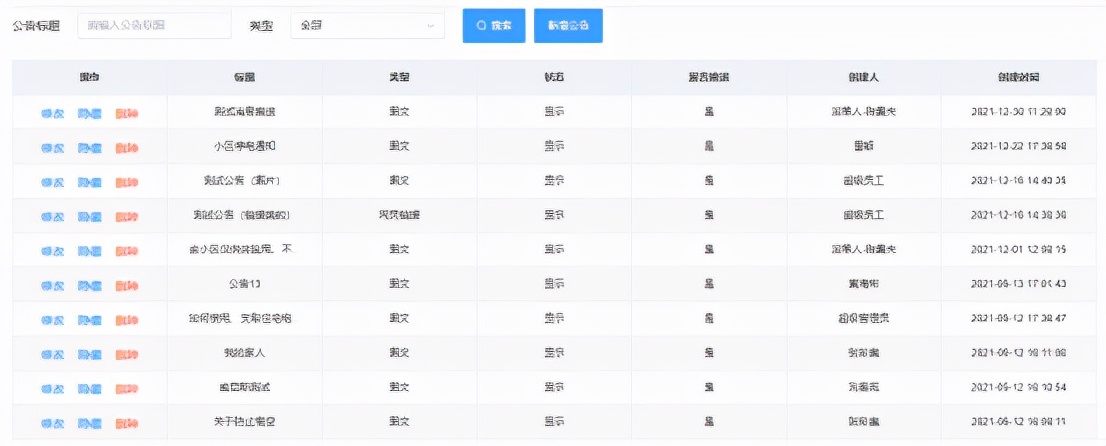Click the 创建时间 column header
This screenshot has height=446, width=1106.
point(1019,78)
